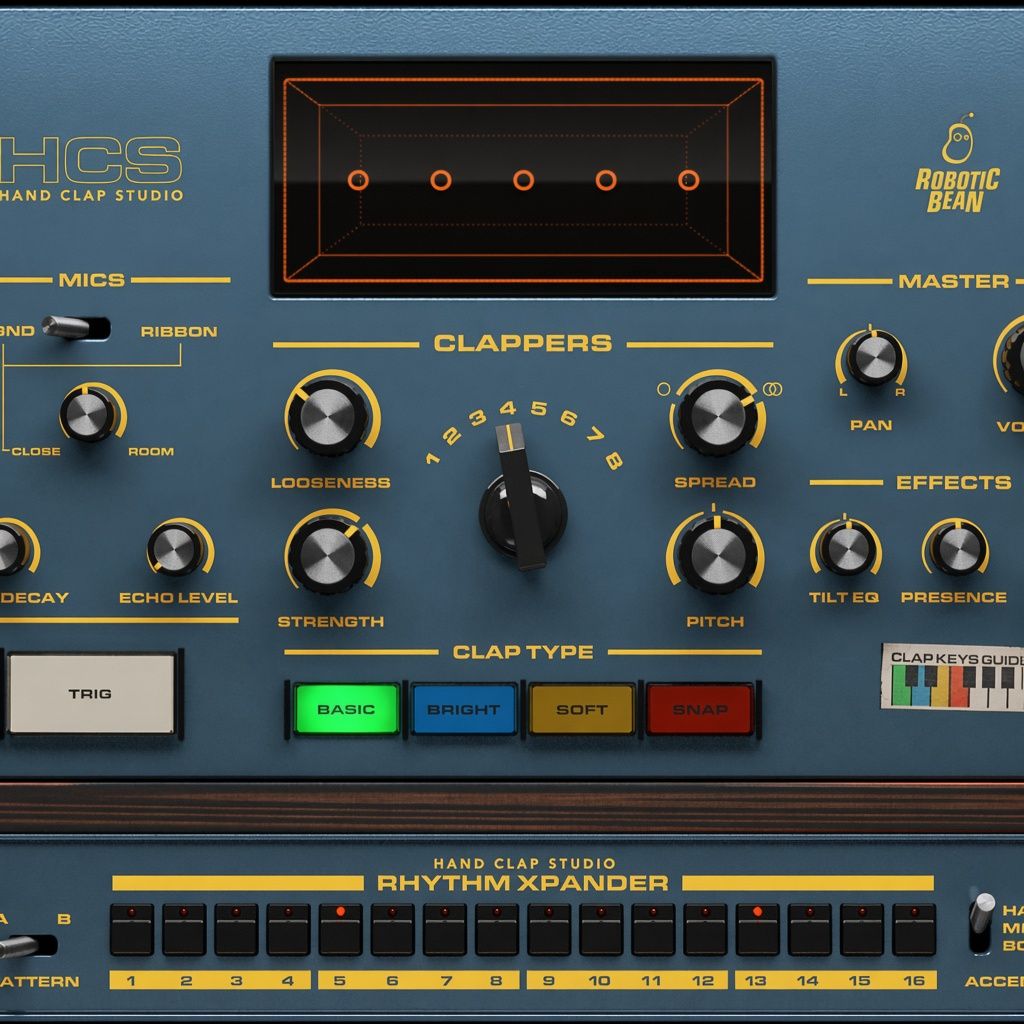Set clappers count to 3

pos(478,417)
